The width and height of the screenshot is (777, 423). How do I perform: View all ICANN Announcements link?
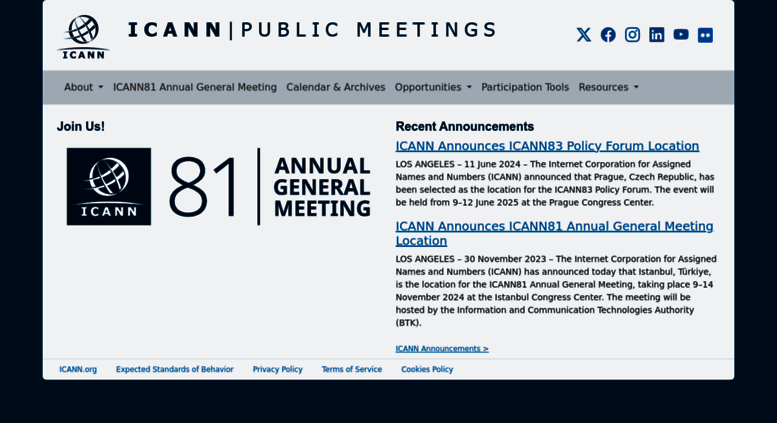442,349
